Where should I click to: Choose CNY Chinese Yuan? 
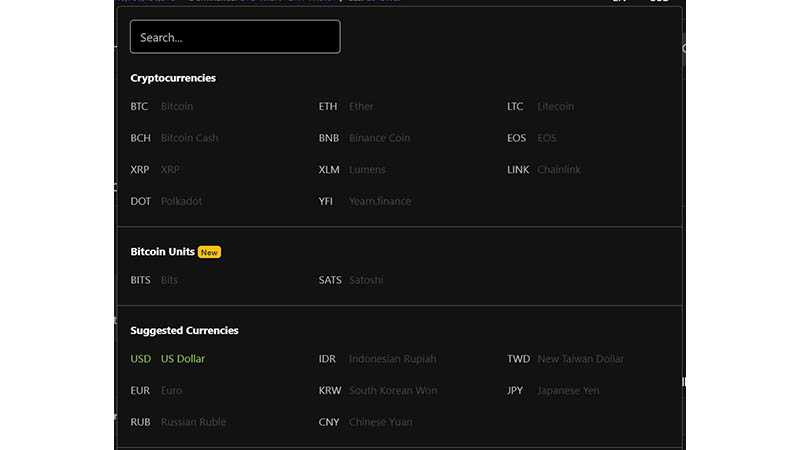point(365,422)
